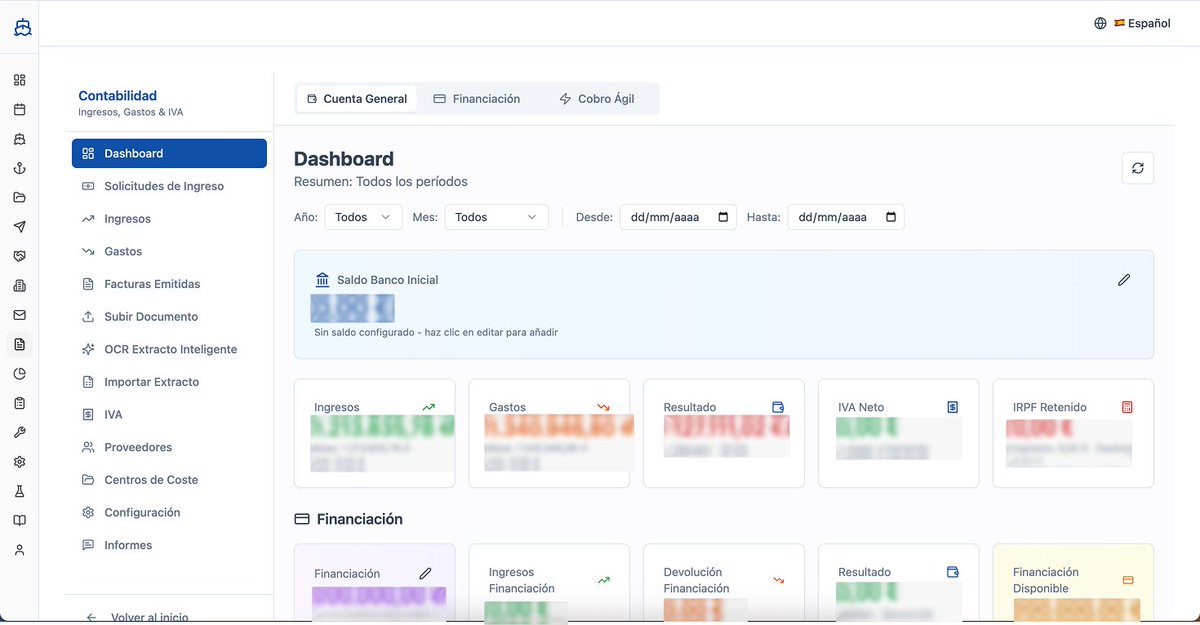Viewport: 1200px width, 625px height.
Task: Open the Español language selector
Action: 1132,23
